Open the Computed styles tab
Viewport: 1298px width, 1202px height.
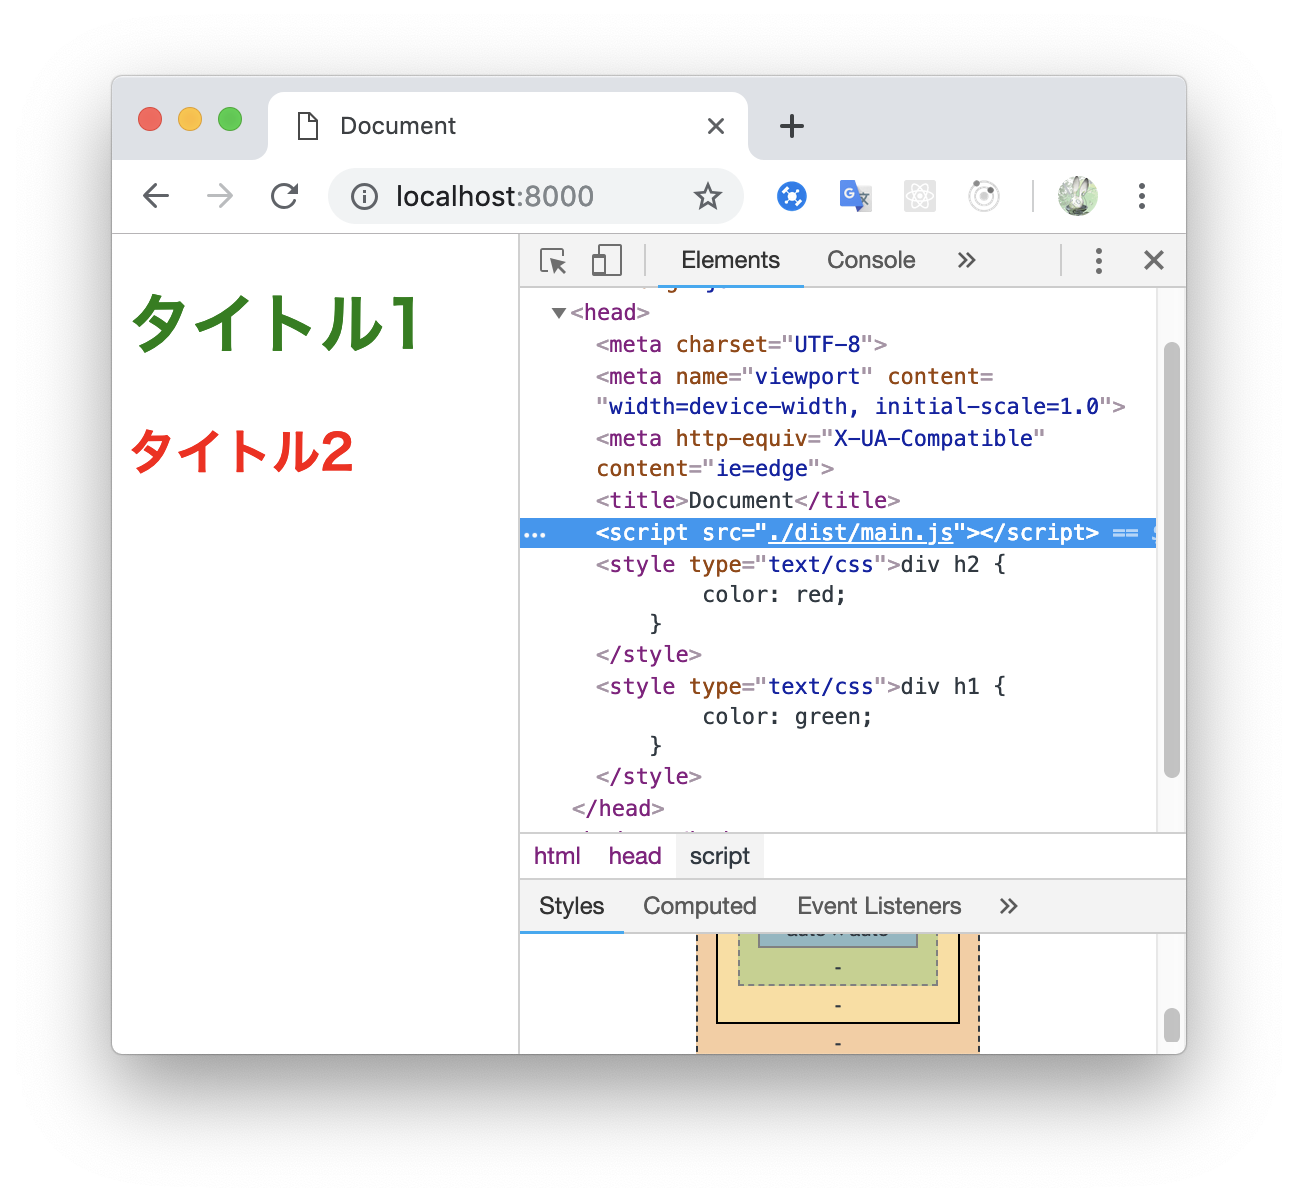point(699,906)
